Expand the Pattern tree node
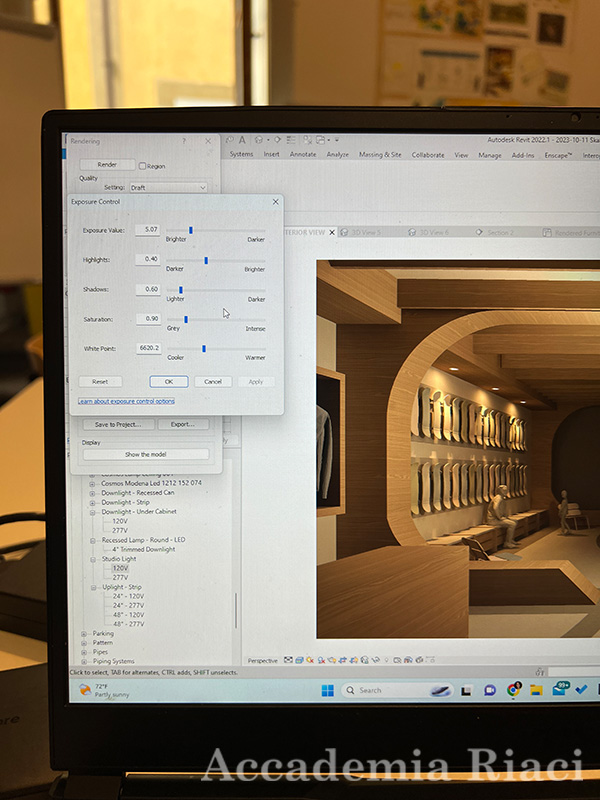The width and height of the screenshot is (600, 800). pos(84,643)
